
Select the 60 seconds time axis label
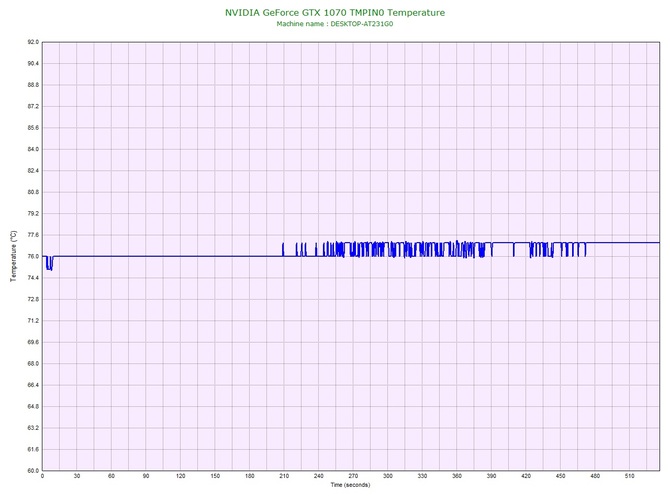coord(112,476)
